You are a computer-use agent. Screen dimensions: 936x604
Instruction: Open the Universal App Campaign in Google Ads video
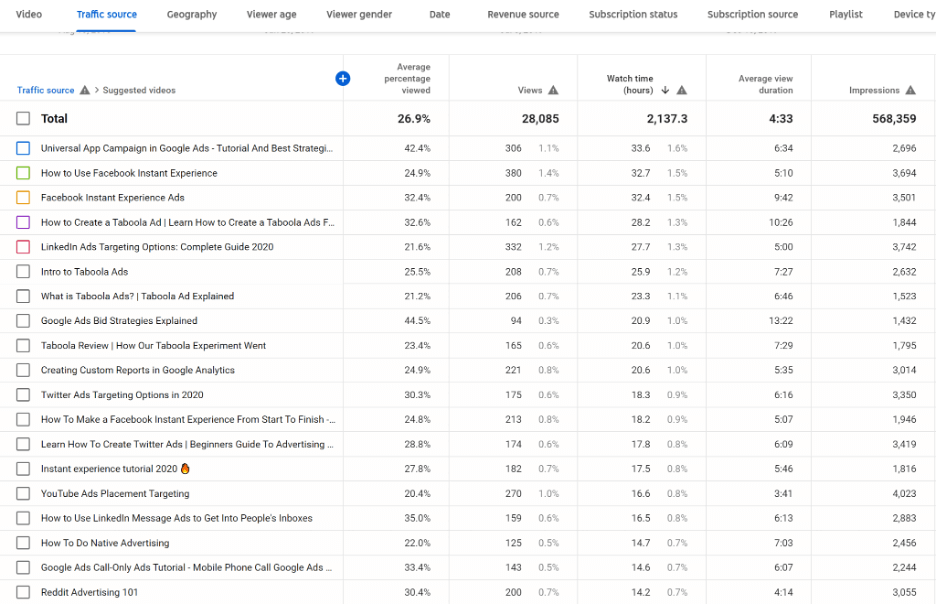tap(187, 148)
